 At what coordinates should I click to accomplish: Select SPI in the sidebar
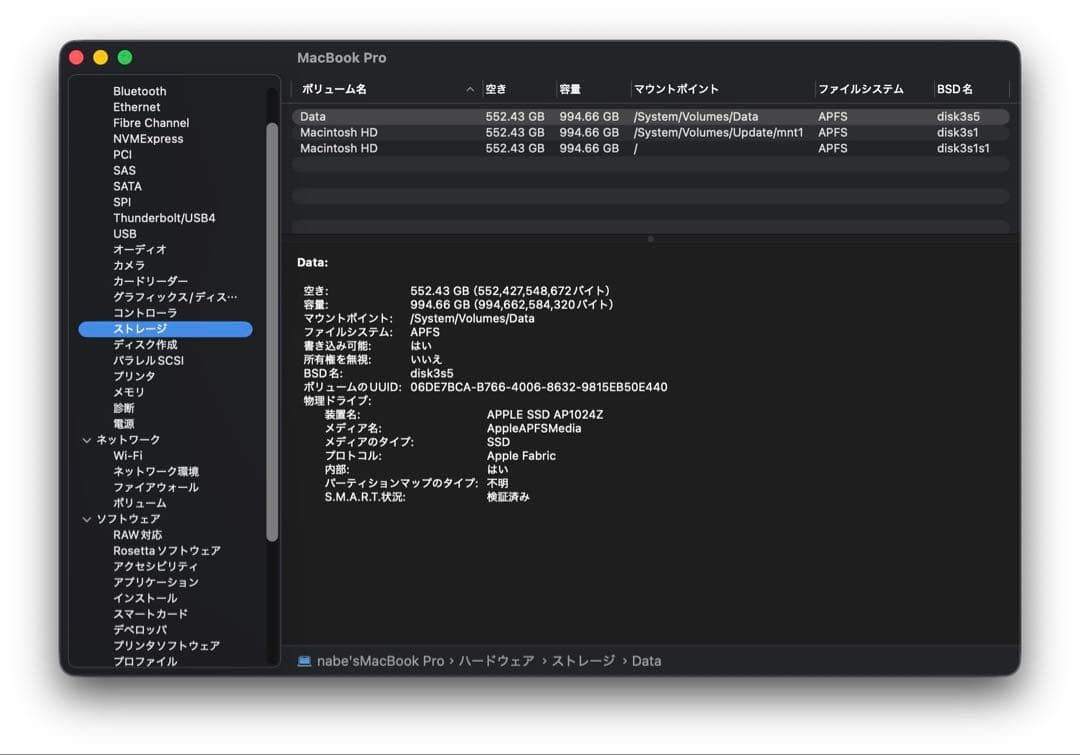pyautogui.click(x=122, y=202)
